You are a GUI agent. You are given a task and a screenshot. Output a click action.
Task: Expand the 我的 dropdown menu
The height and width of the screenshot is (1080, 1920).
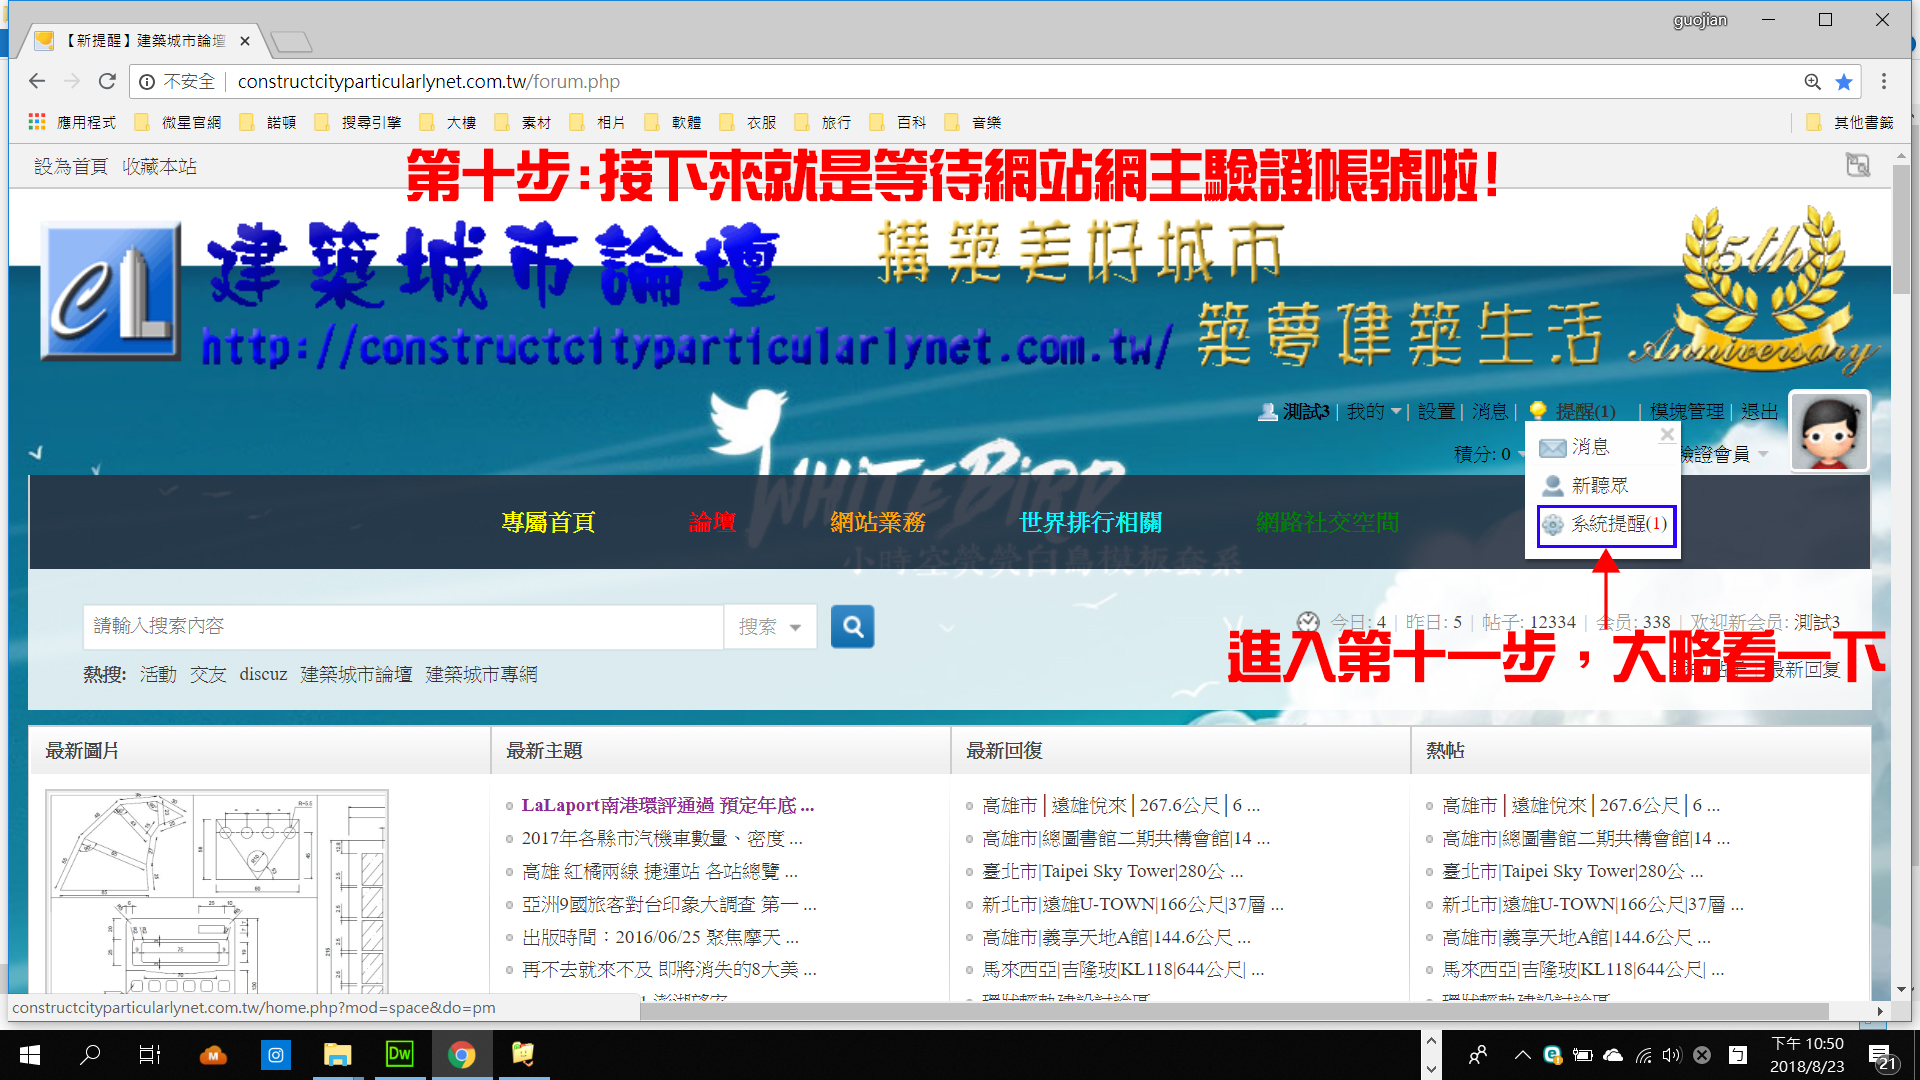tap(1373, 411)
